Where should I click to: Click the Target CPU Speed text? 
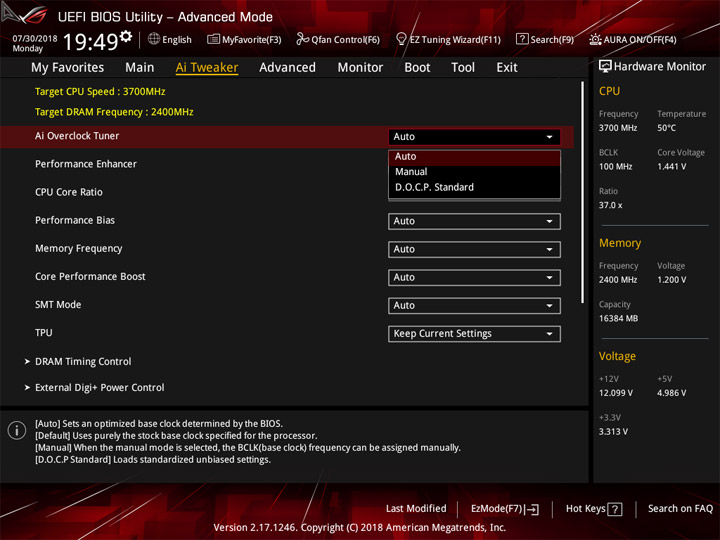click(x=100, y=91)
